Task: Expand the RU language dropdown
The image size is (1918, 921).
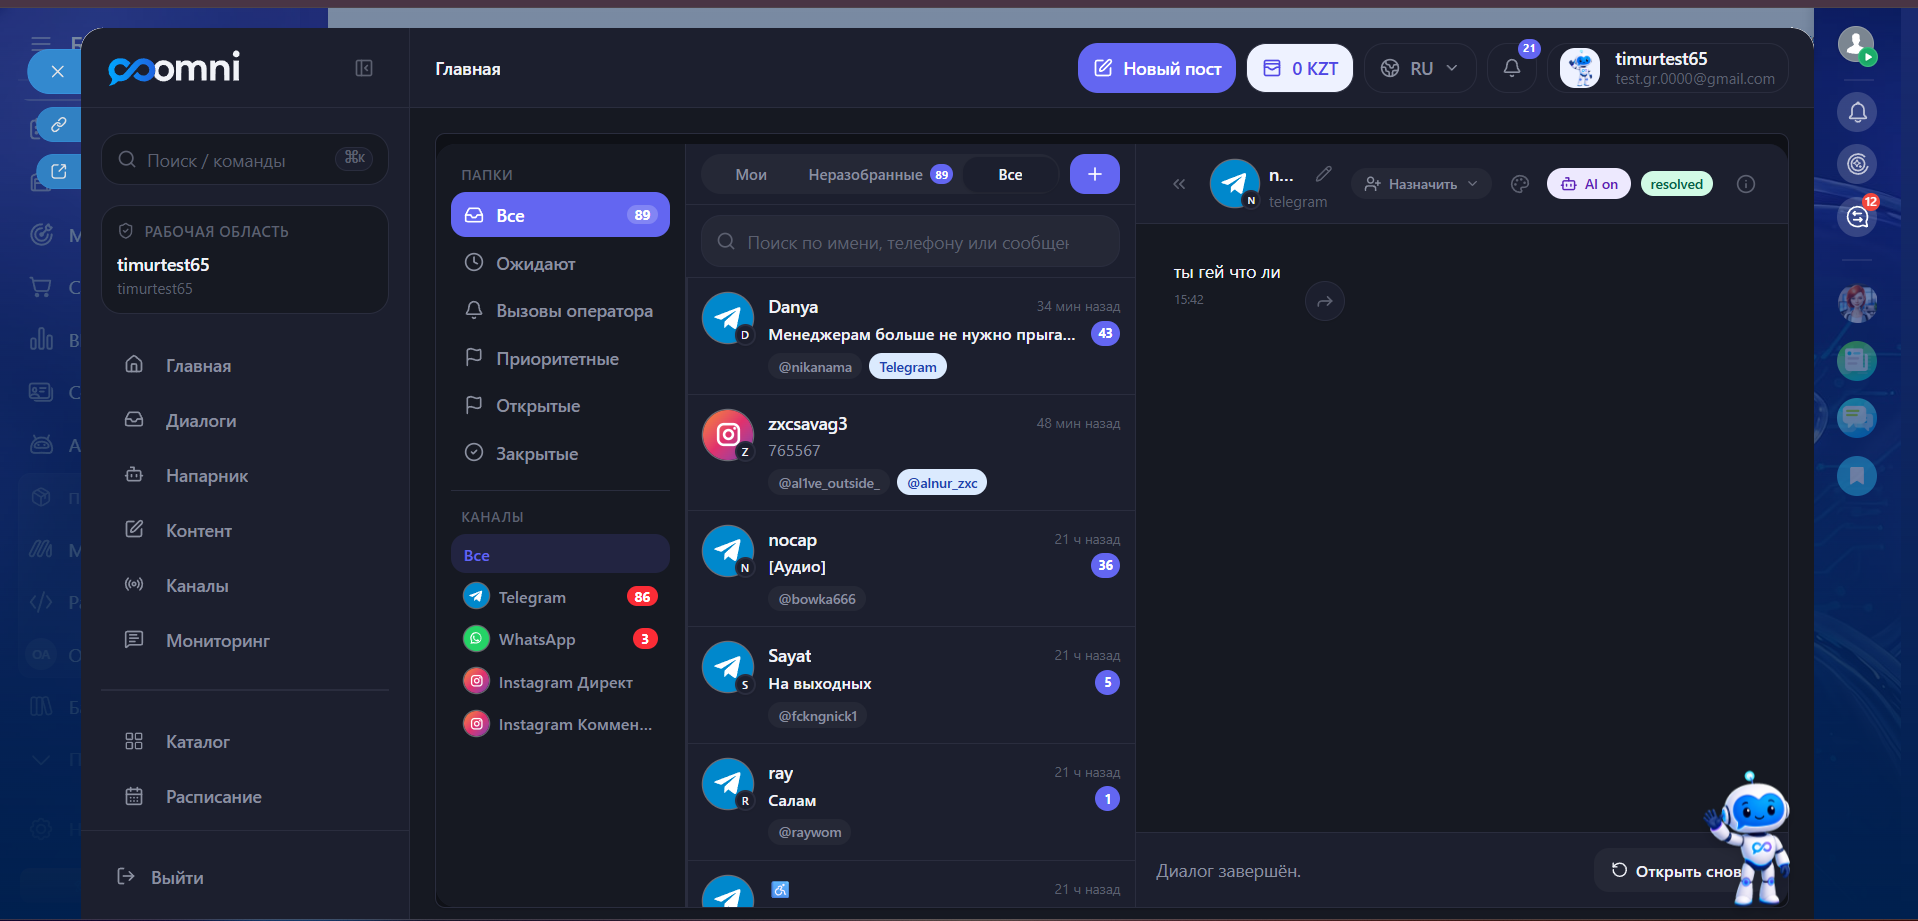Action: [x=1420, y=68]
